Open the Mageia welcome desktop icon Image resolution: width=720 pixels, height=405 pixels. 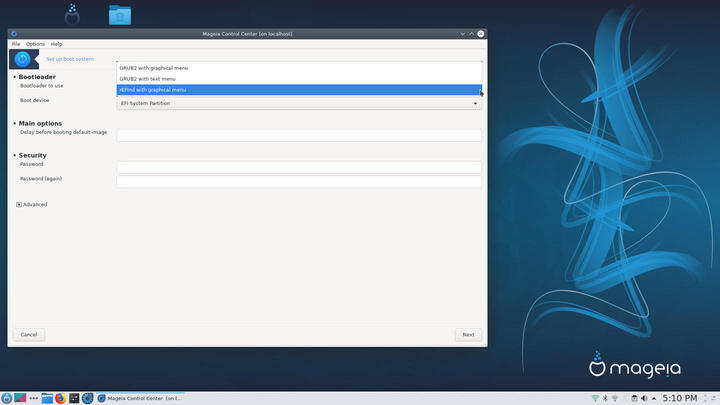point(72,14)
